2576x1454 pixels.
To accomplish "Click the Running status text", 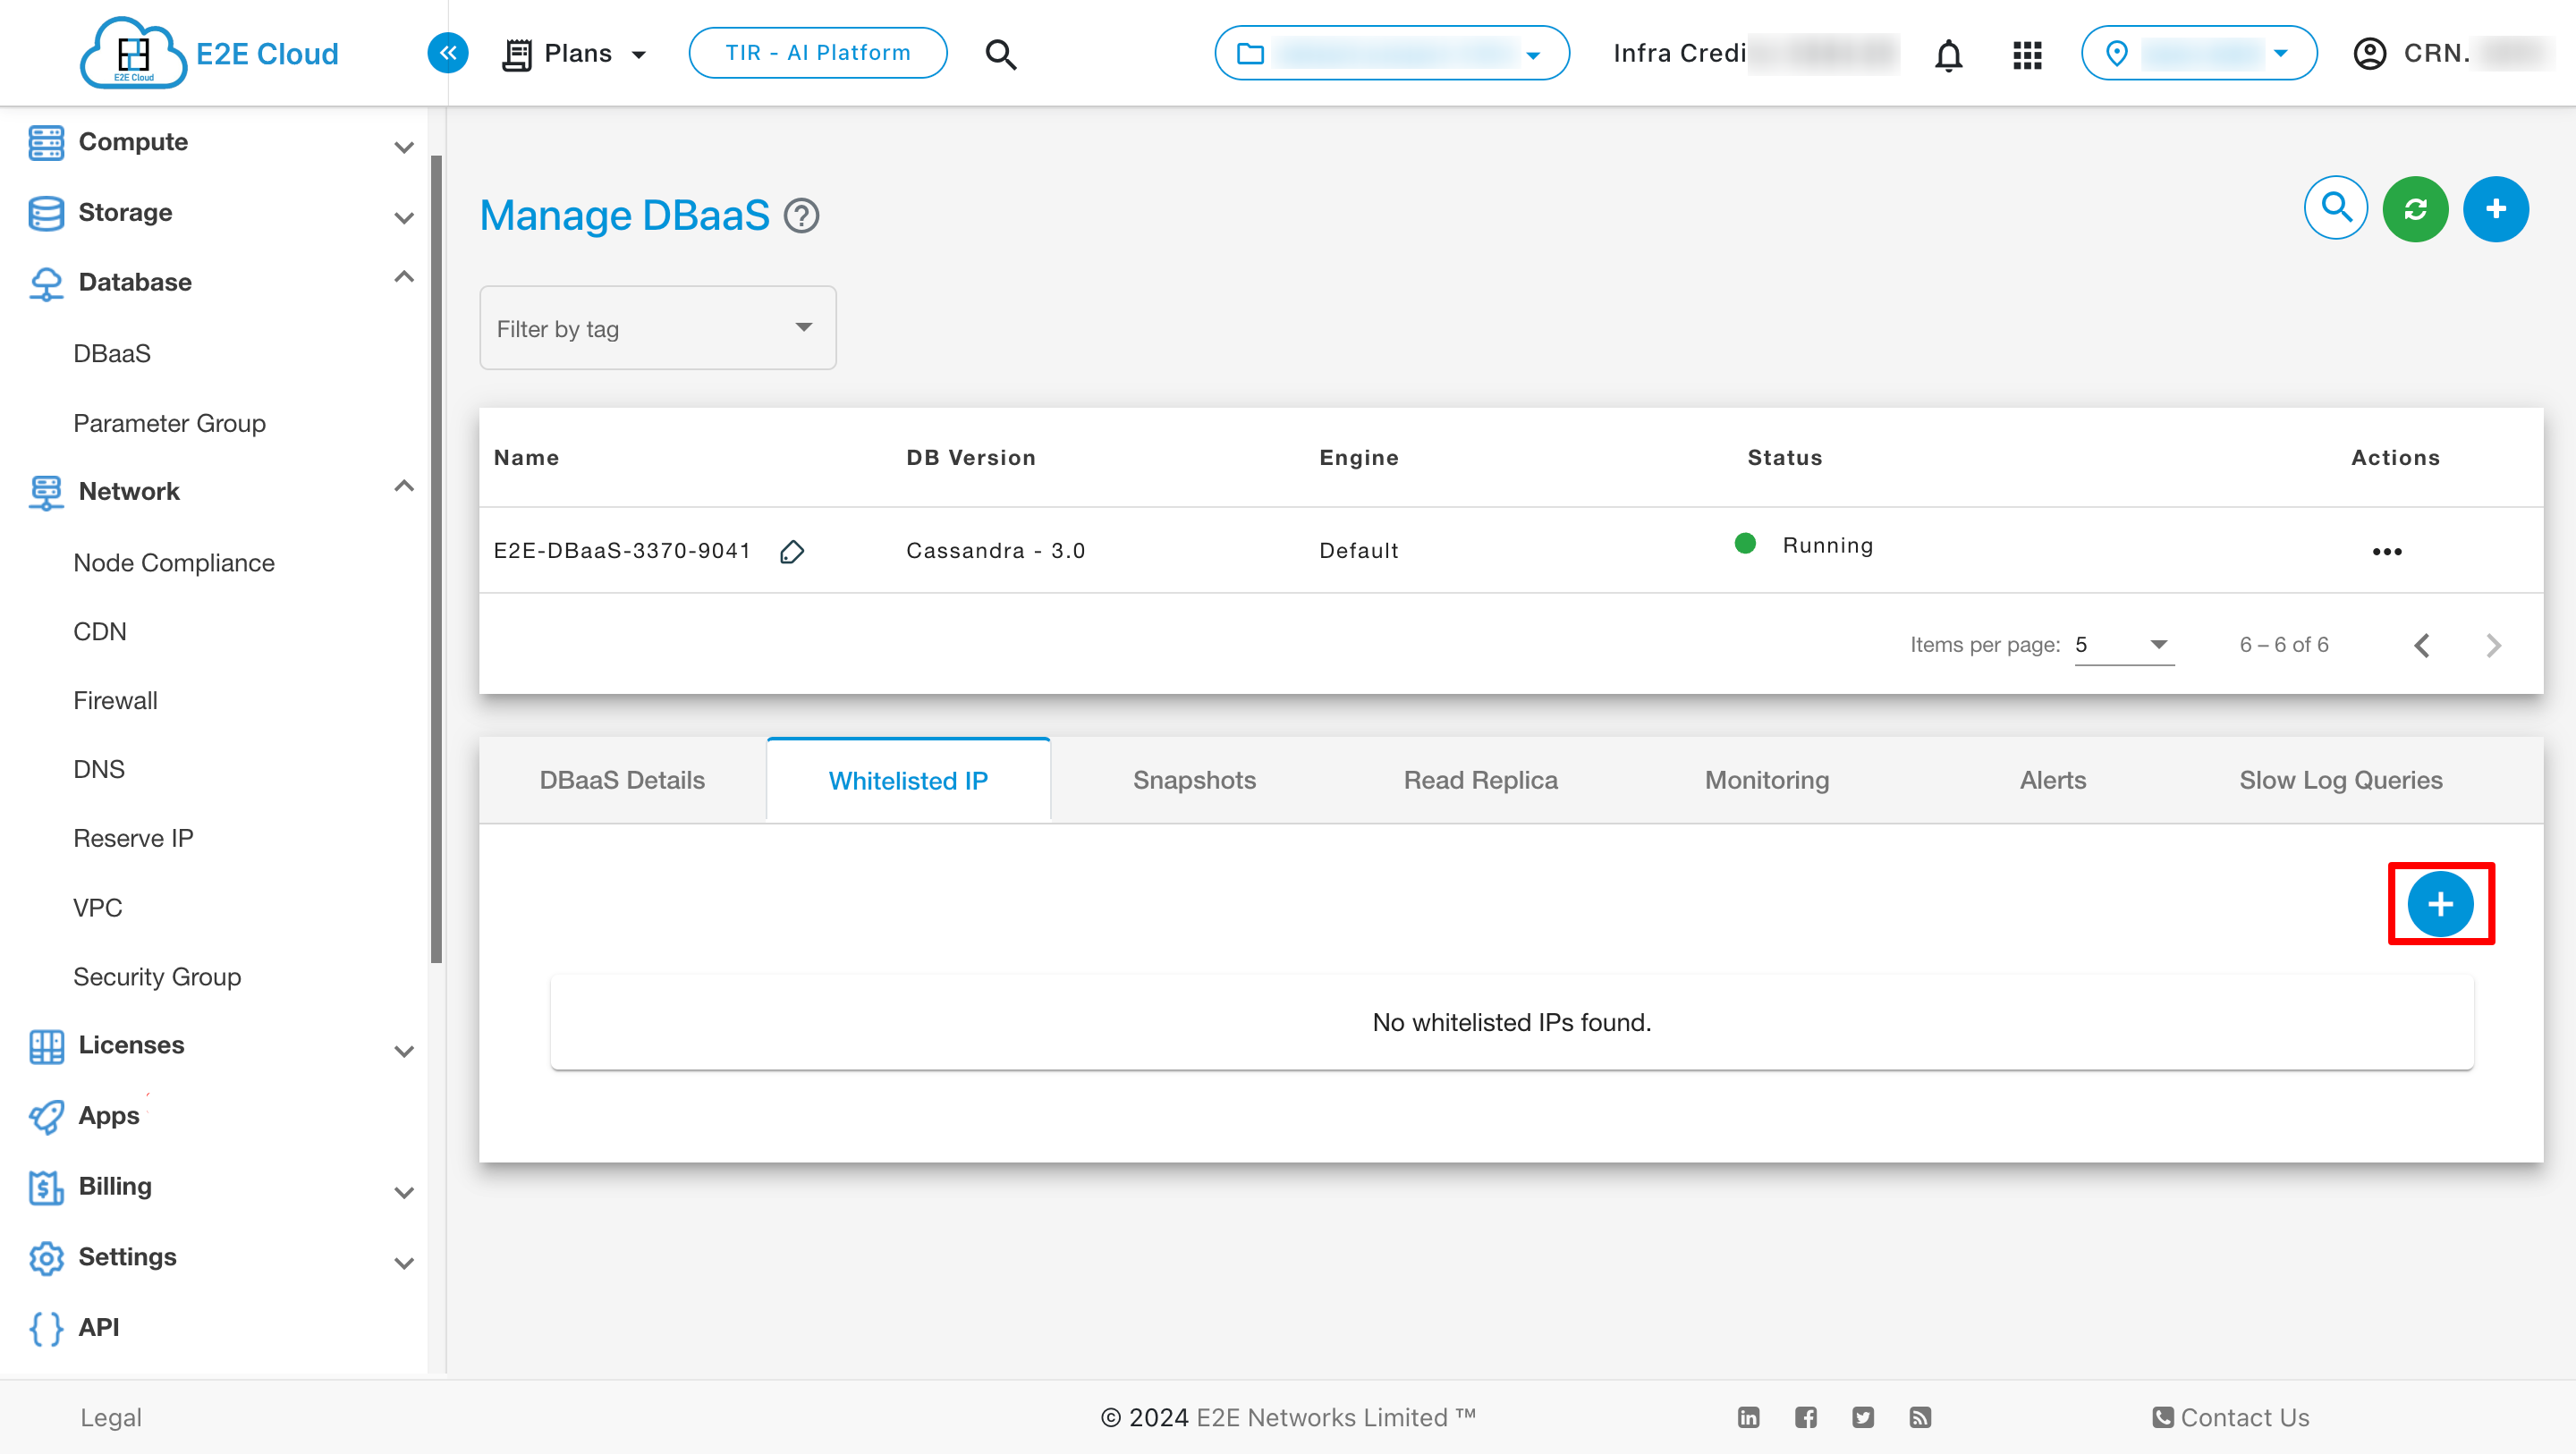I will [1828, 546].
